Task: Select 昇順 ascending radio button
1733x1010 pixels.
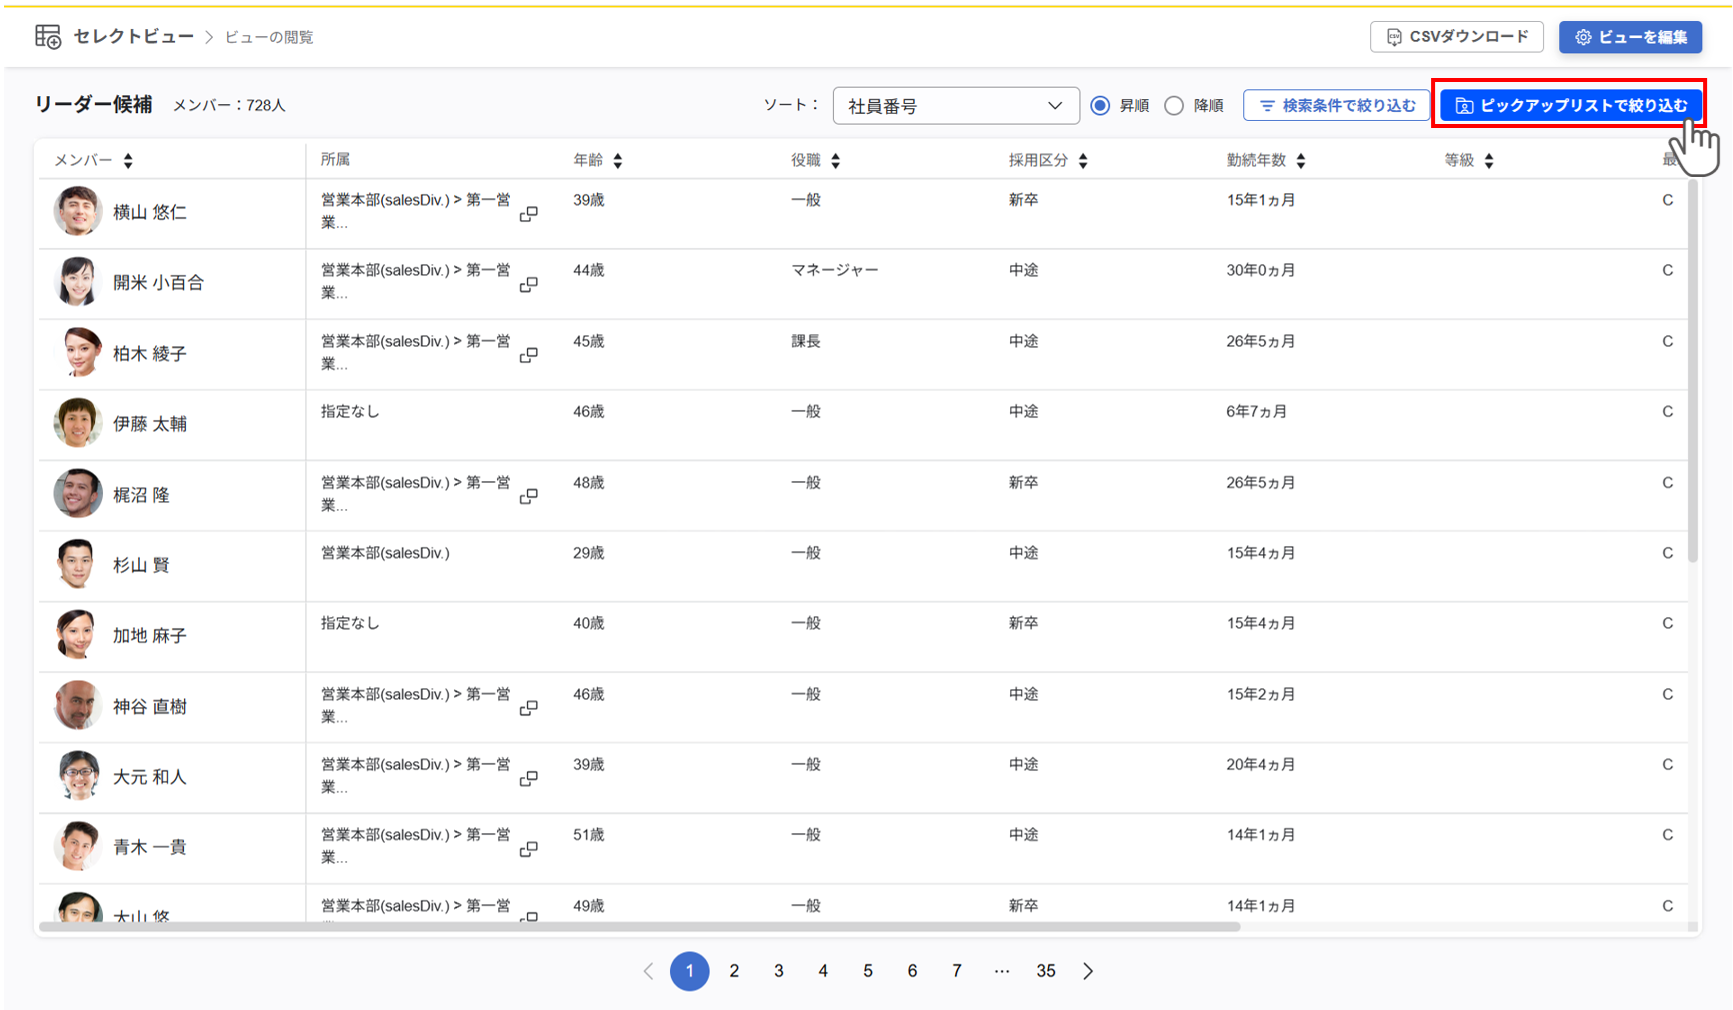Action: pyautogui.click(x=1100, y=106)
